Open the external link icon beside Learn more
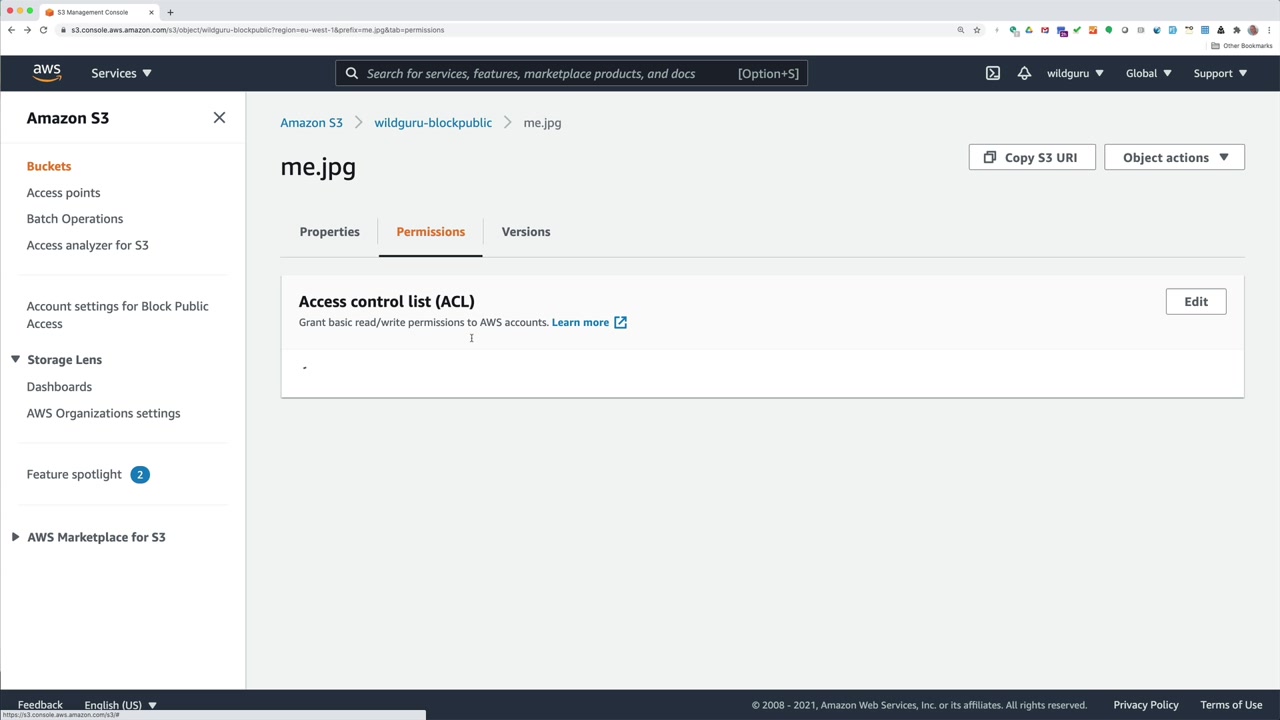 tap(620, 322)
